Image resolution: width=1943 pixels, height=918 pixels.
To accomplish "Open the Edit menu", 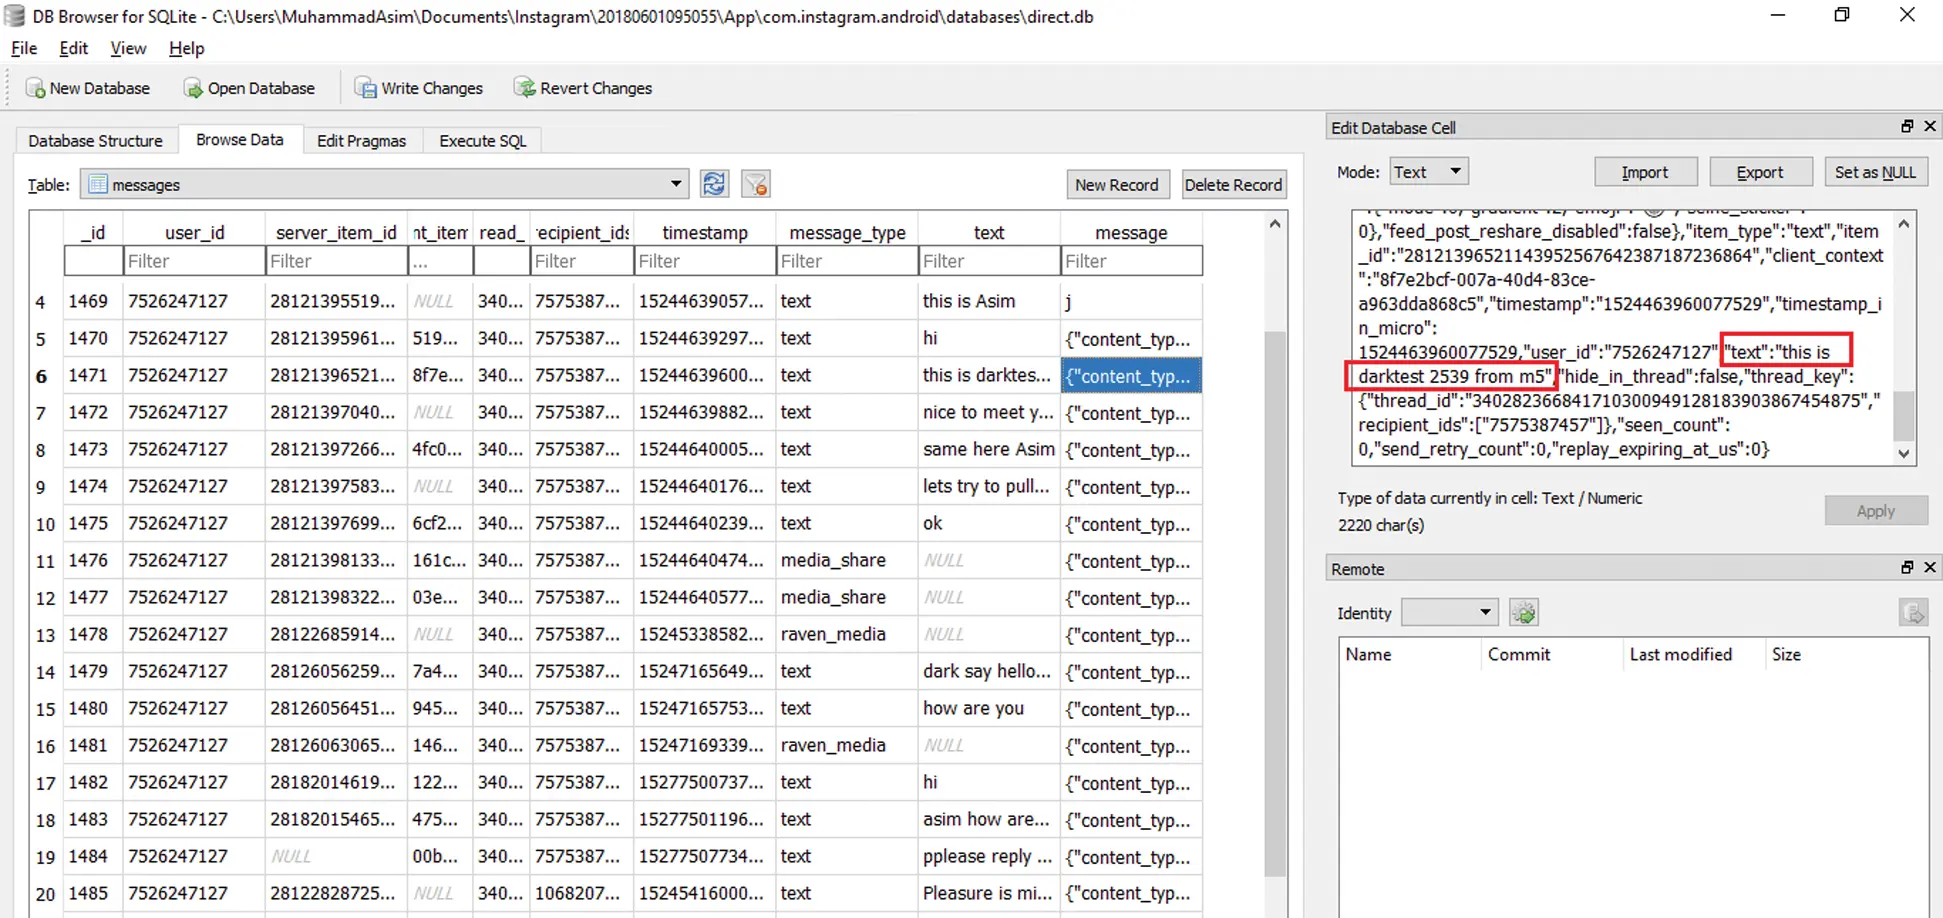I will (73, 48).
